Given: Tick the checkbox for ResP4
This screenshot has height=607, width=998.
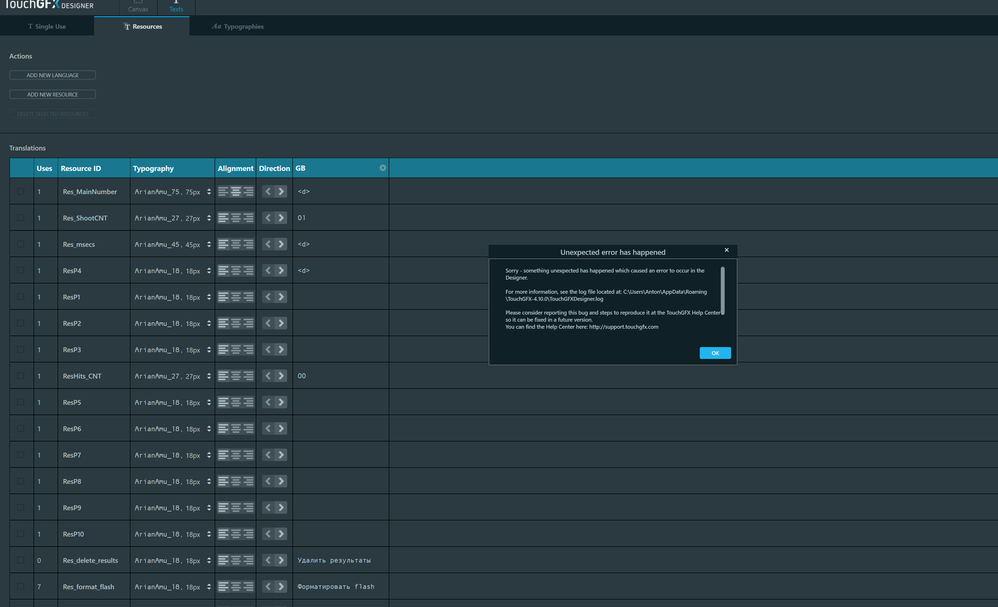Looking at the screenshot, I should coord(20,270).
